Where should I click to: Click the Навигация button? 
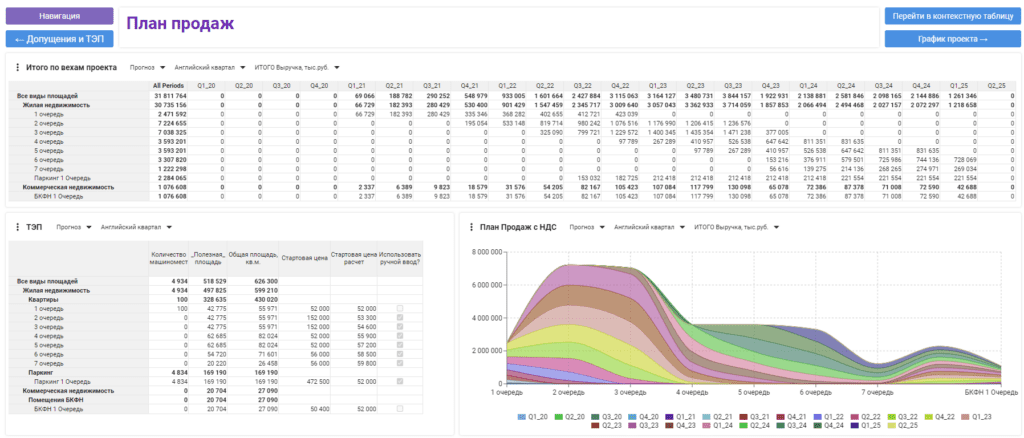[59, 17]
